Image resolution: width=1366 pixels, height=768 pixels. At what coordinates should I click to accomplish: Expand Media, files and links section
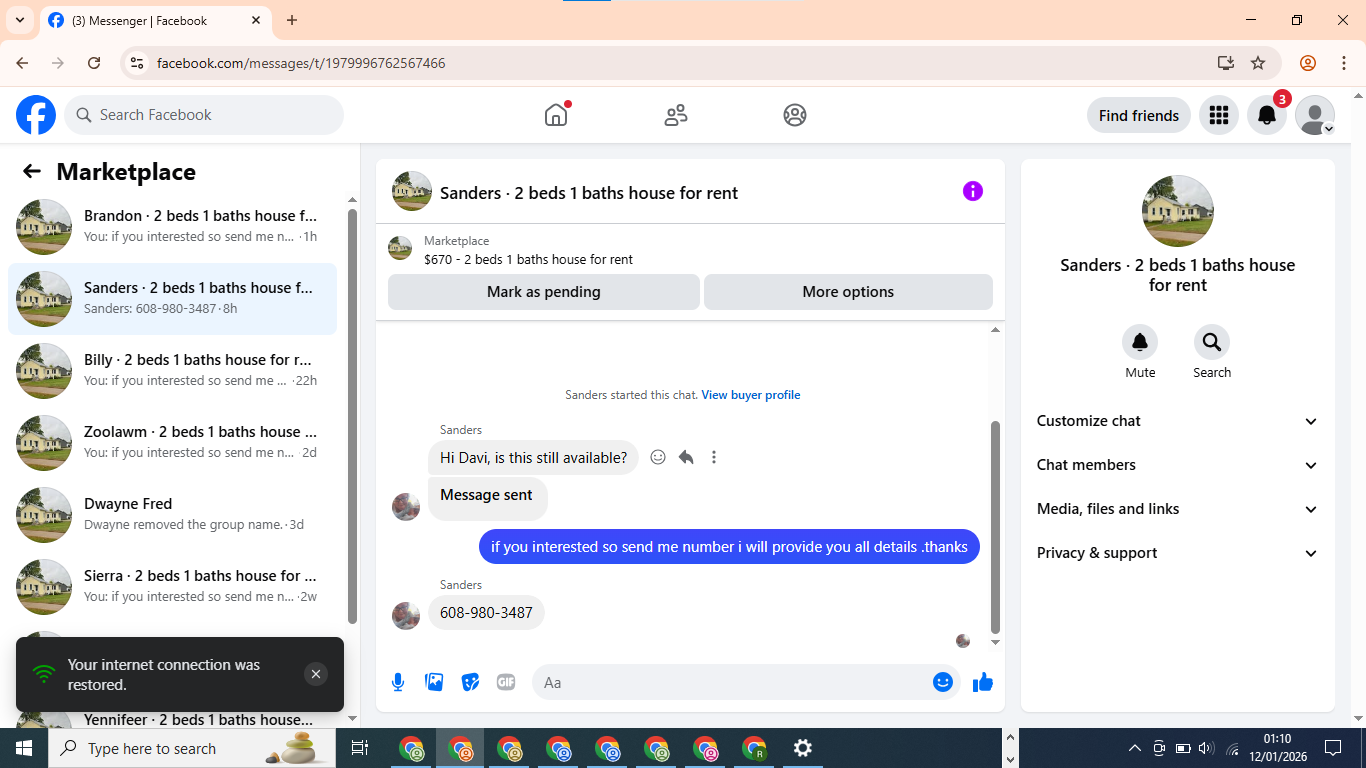(1178, 509)
